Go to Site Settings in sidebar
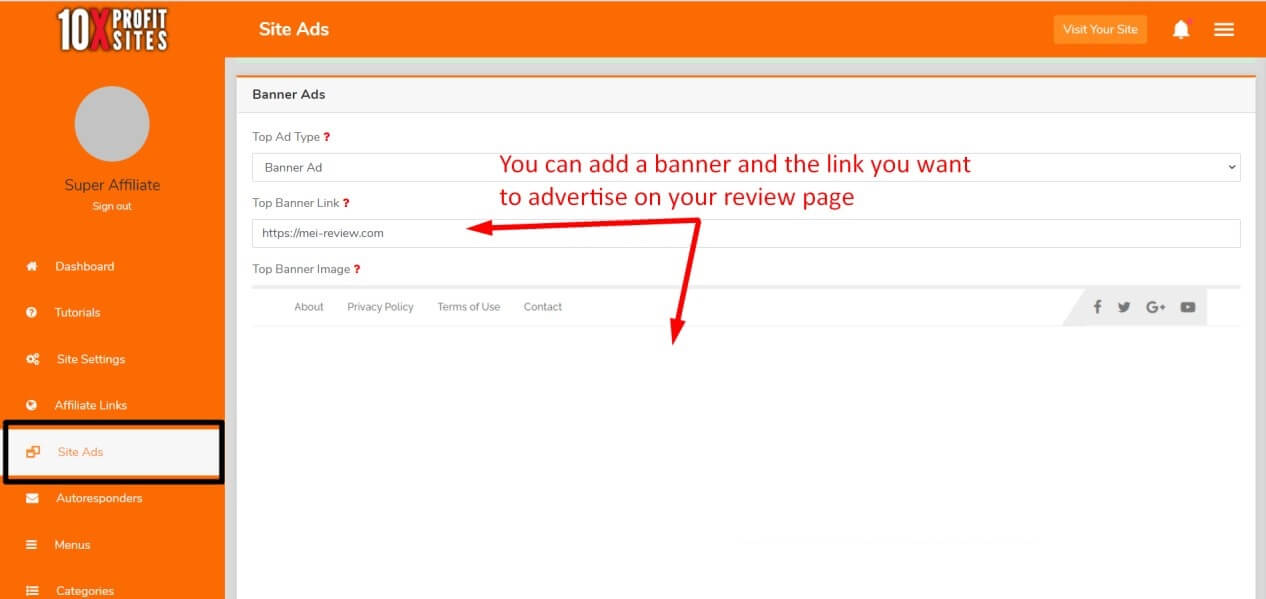This screenshot has height=599, width=1266. [90, 359]
